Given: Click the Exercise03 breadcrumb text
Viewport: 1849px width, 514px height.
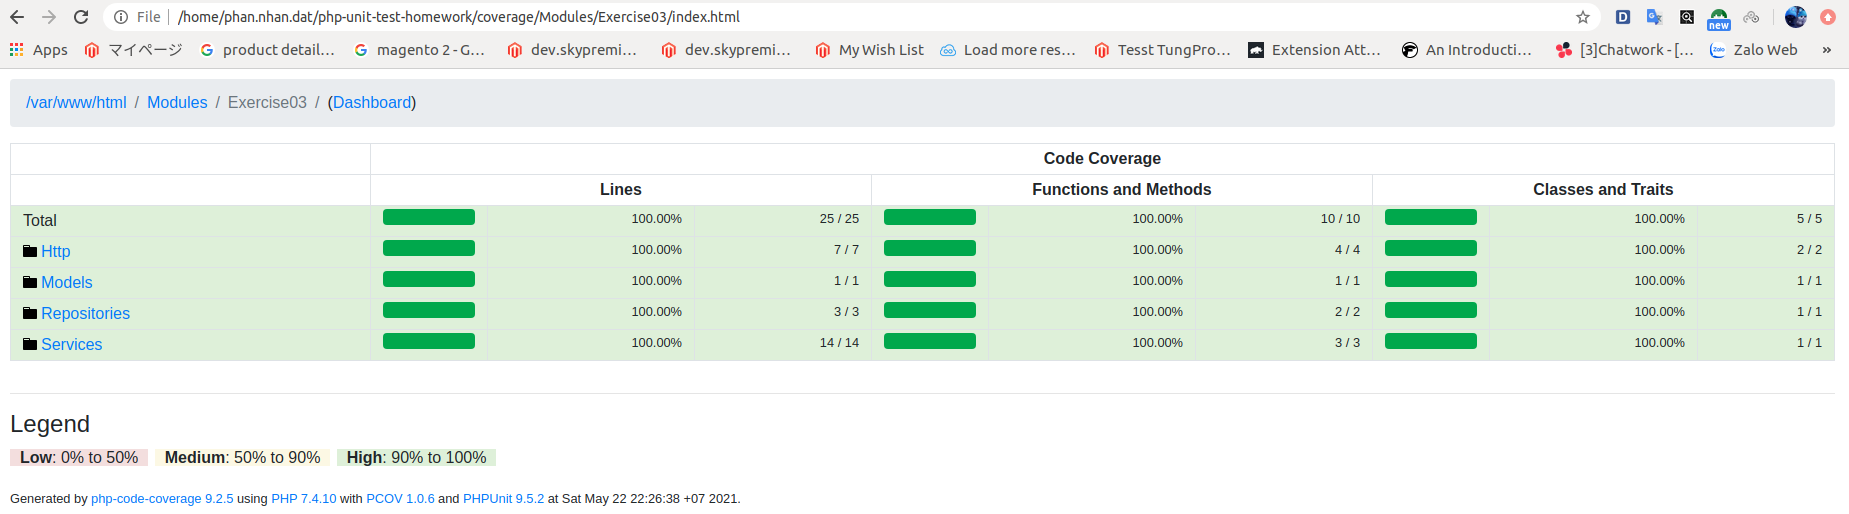Looking at the screenshot, I should 267,102.
